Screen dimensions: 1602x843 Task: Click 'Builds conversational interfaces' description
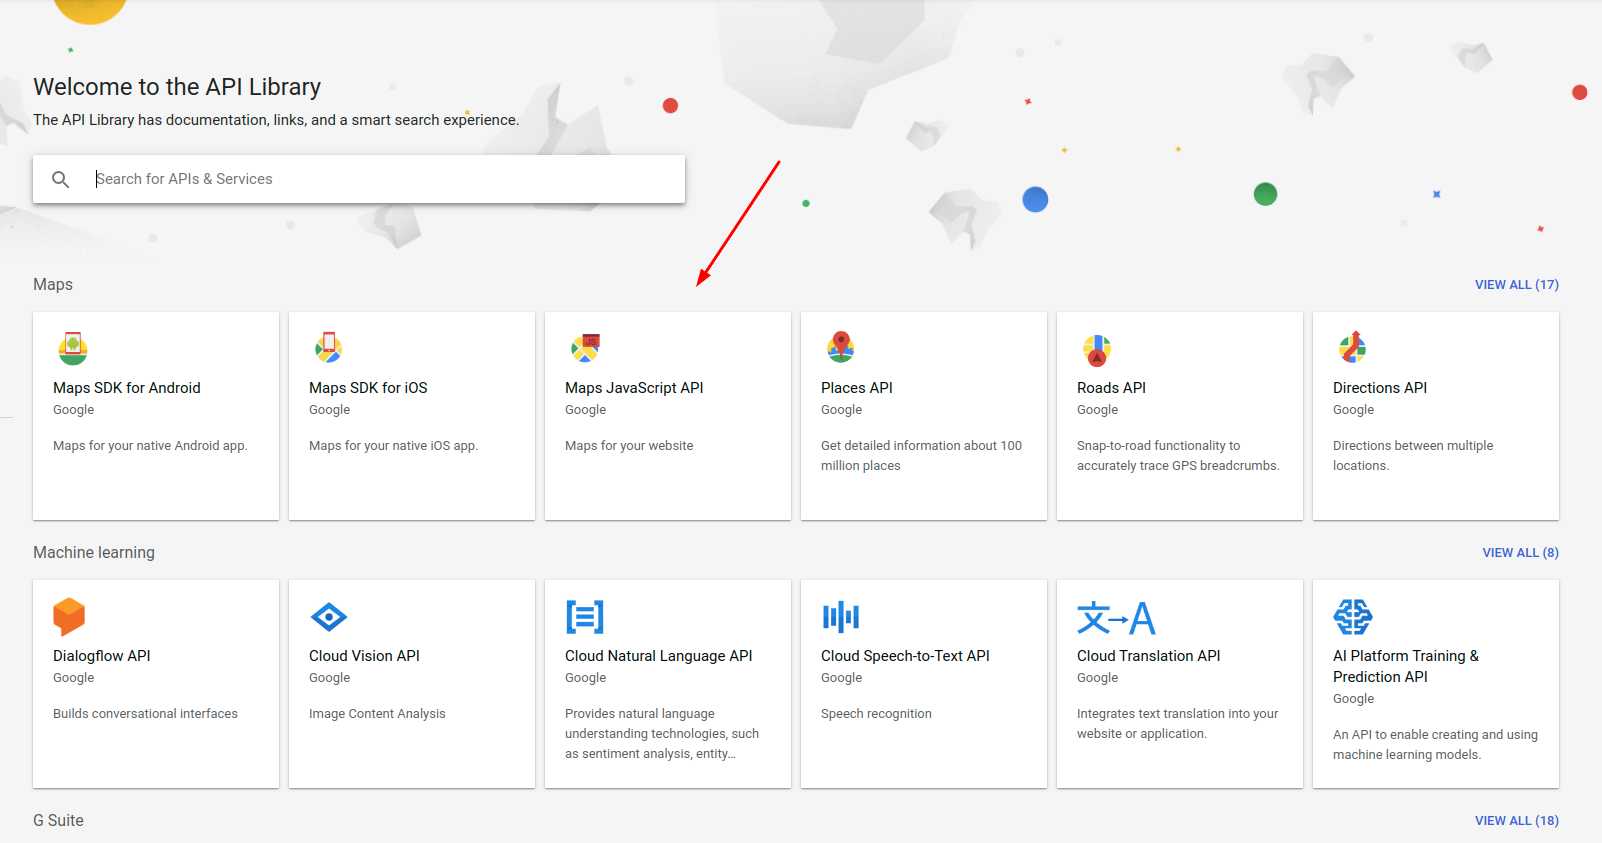145,714
